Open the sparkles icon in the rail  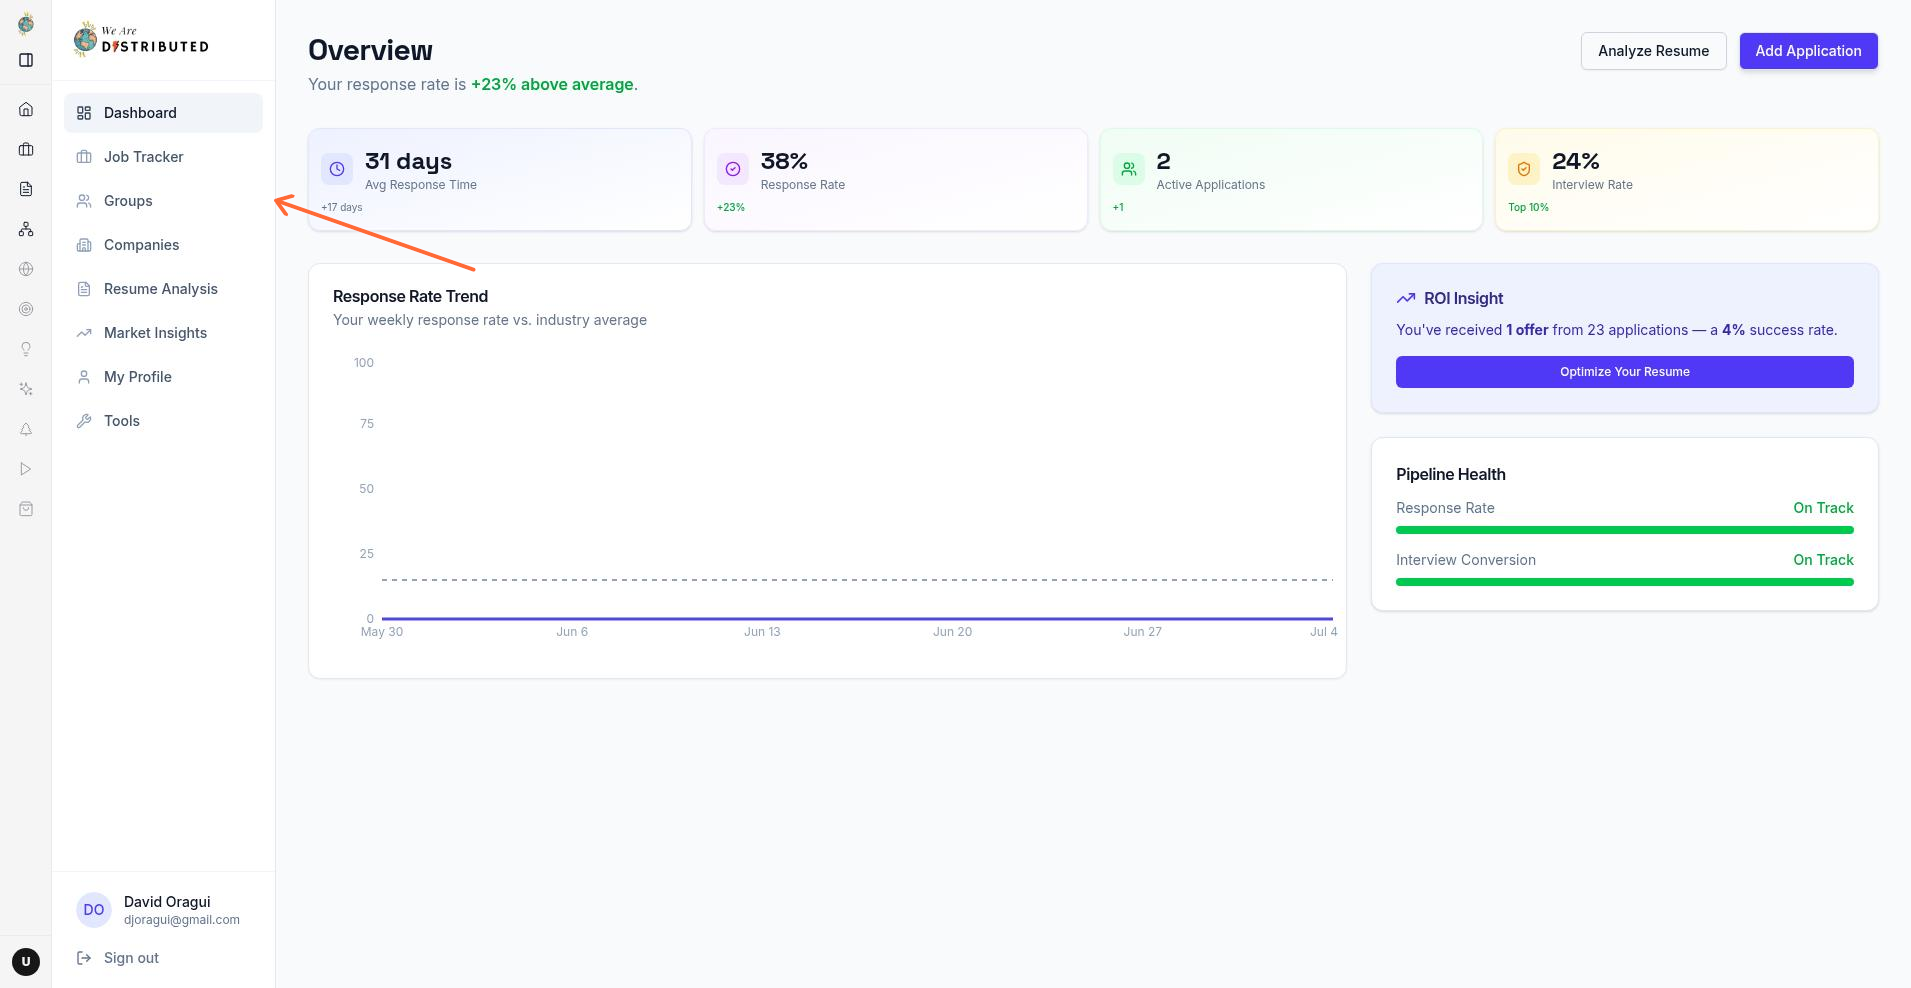click(26, 389)
